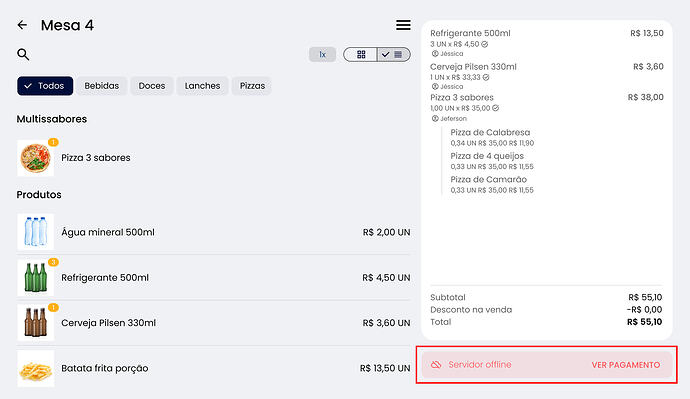The image size is (690, 399).
Task: Click the Mesa 4 title
Action: 67,25
